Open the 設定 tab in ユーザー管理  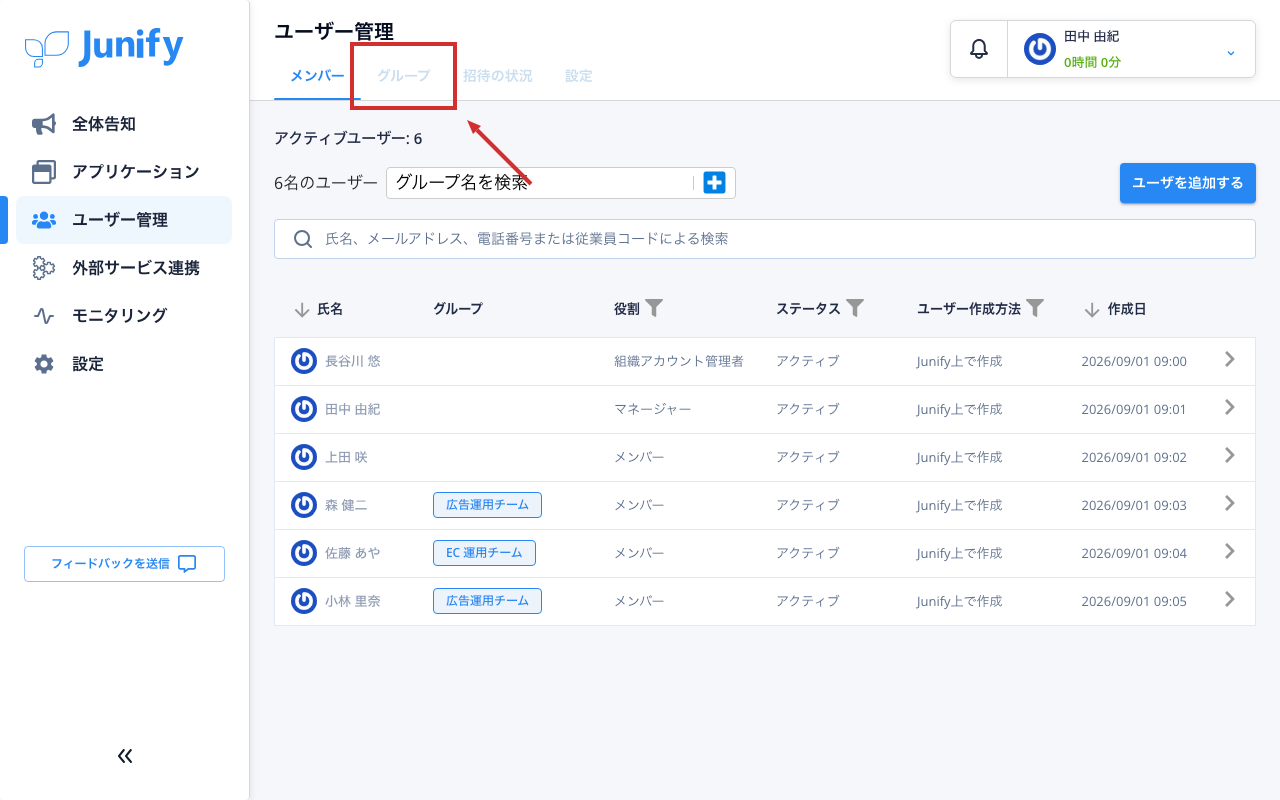point(578,76)
